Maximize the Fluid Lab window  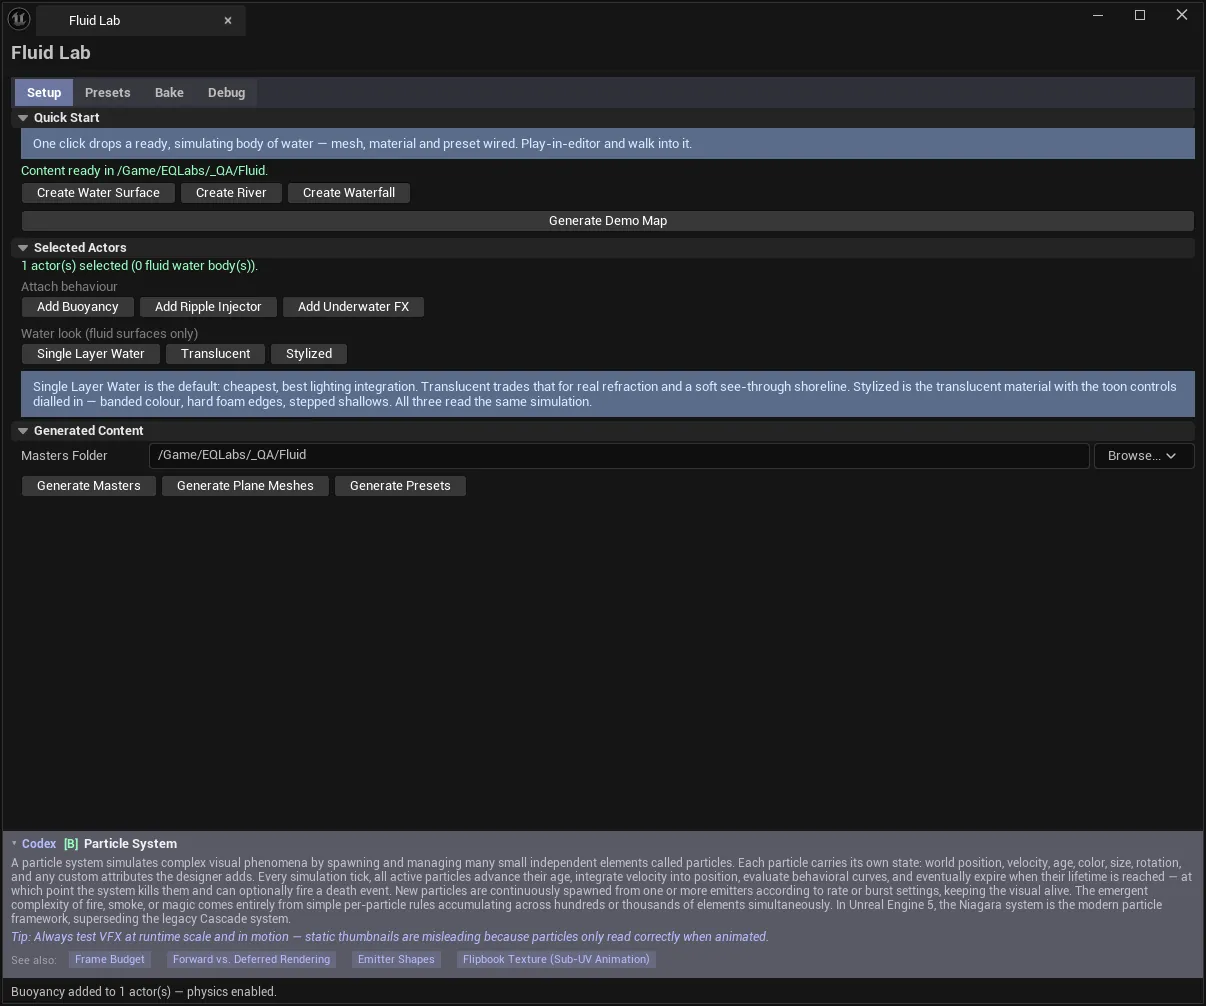[1140, 15]
